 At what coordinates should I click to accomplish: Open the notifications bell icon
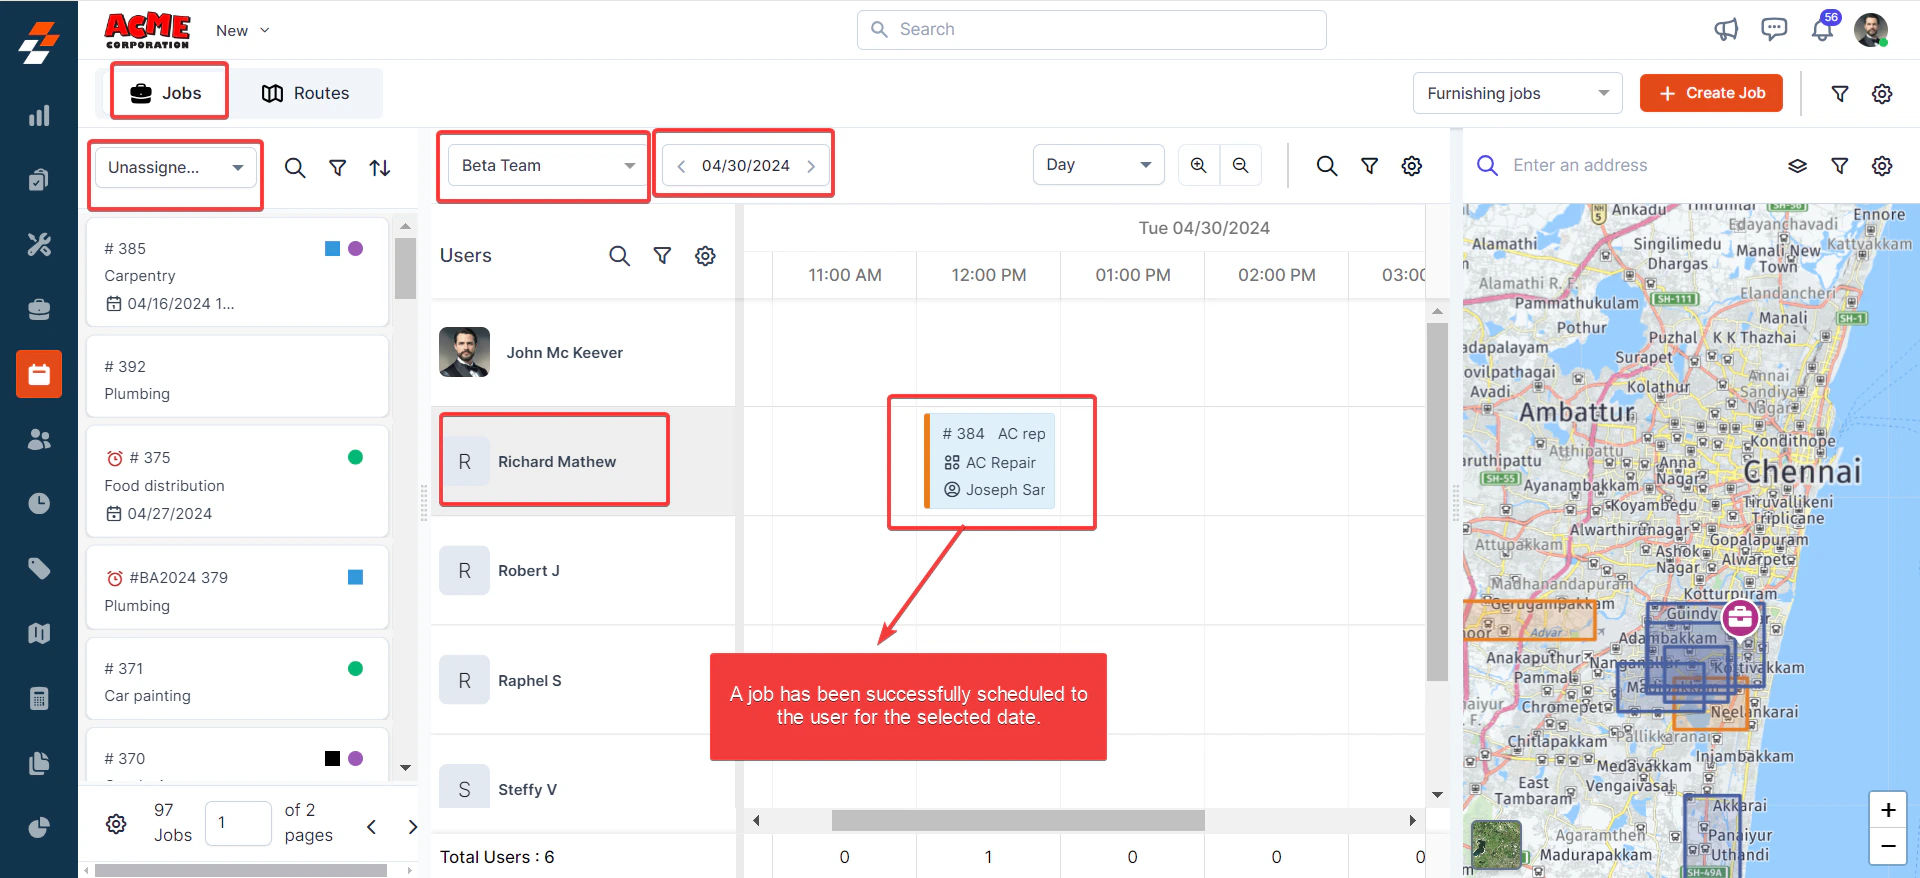tap(1822, 29)
